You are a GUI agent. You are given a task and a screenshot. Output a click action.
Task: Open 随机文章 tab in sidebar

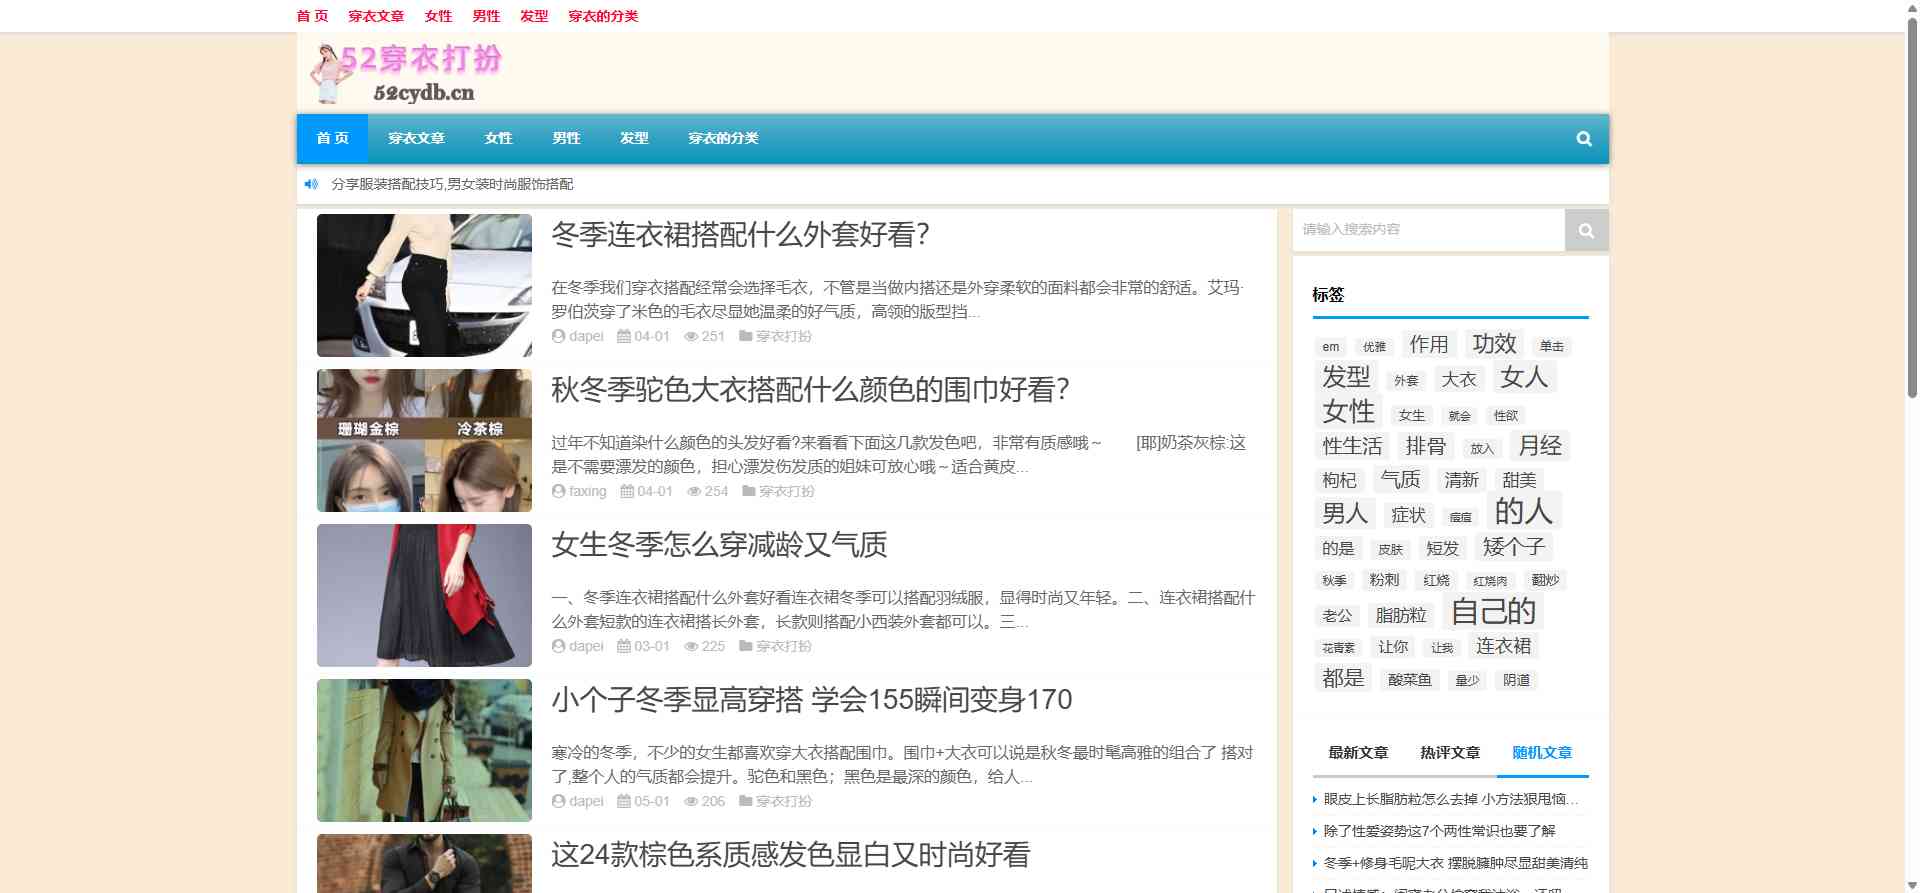[x=1541, y=753]
